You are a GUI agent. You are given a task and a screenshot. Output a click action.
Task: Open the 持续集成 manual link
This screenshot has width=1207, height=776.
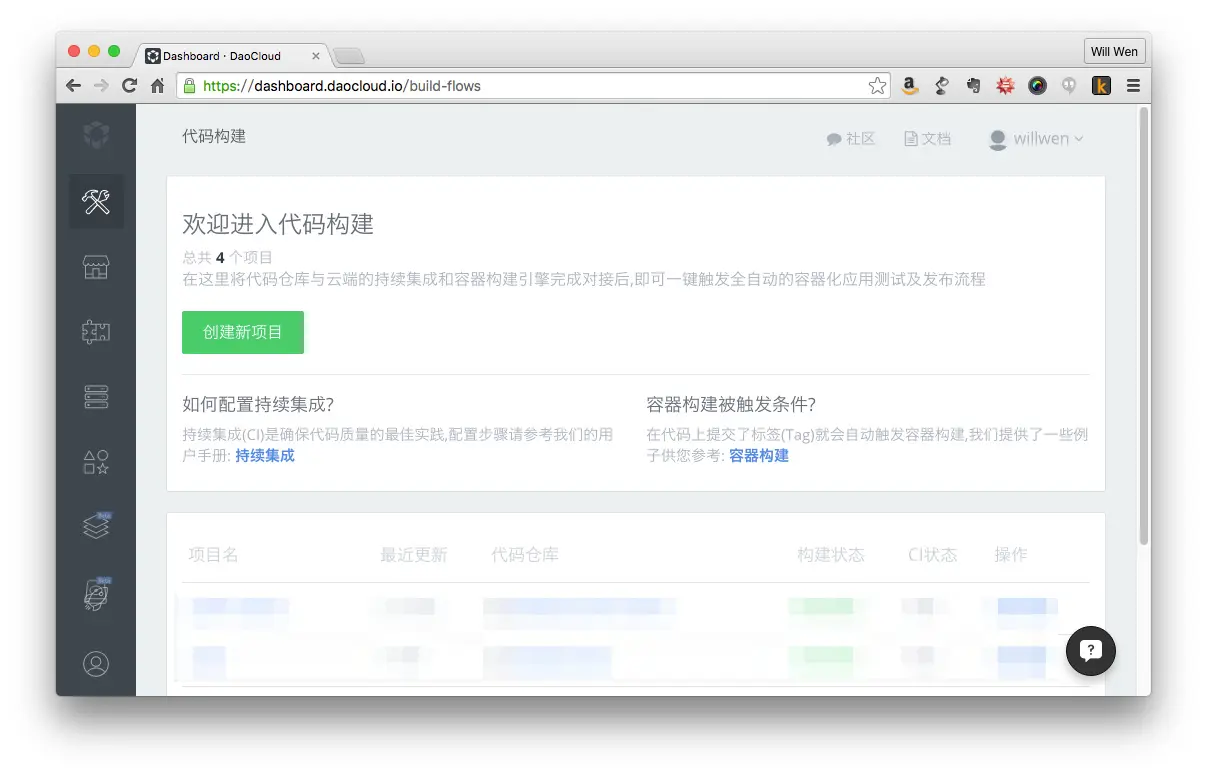tap(265, 455)
